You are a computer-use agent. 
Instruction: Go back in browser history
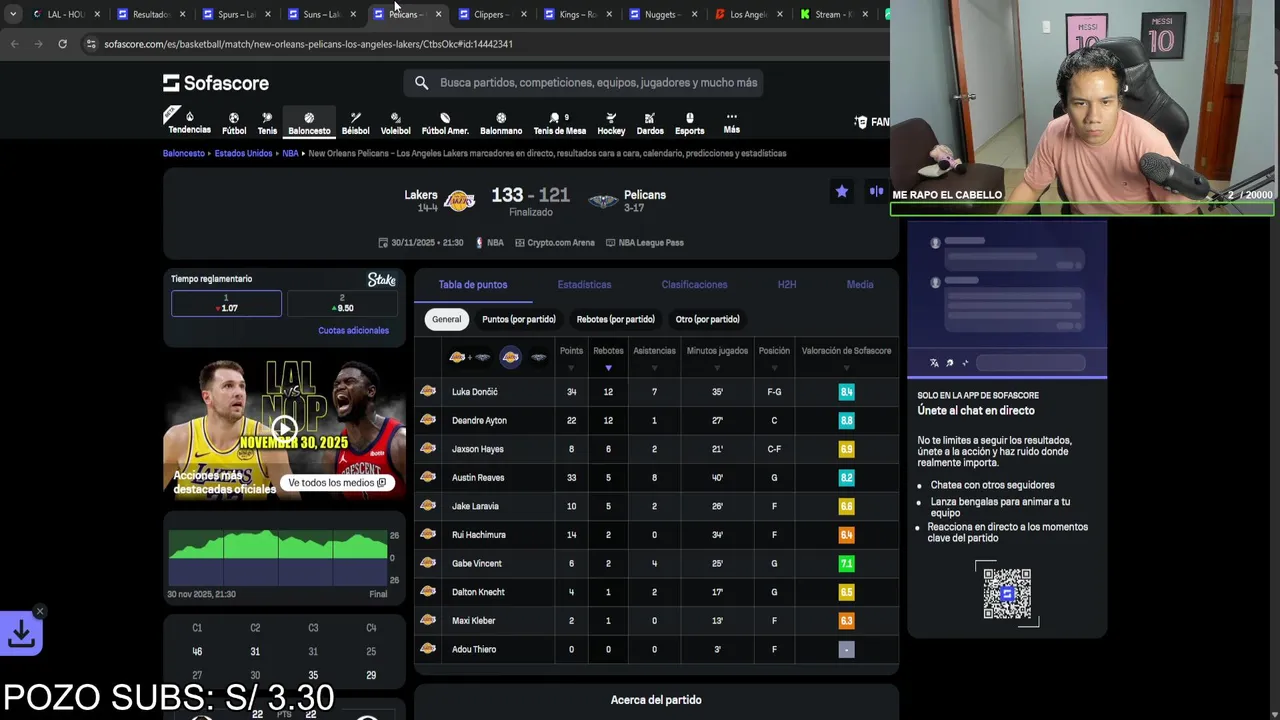point(14,44)
